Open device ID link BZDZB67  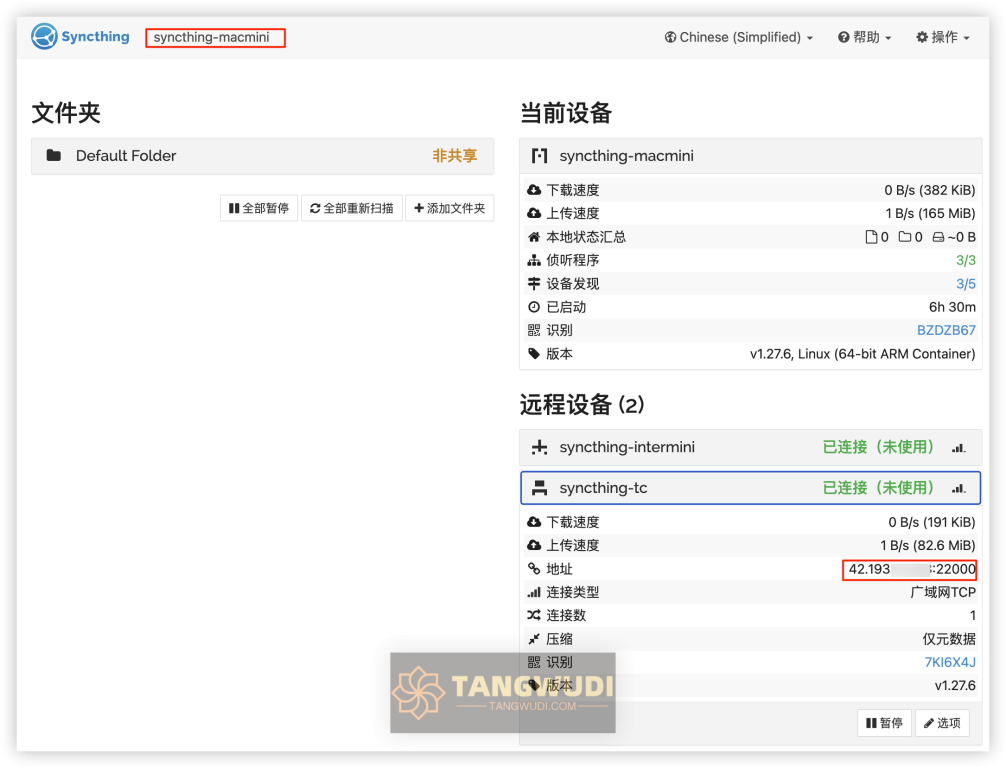pyautogui.click(x=946, y=330)
